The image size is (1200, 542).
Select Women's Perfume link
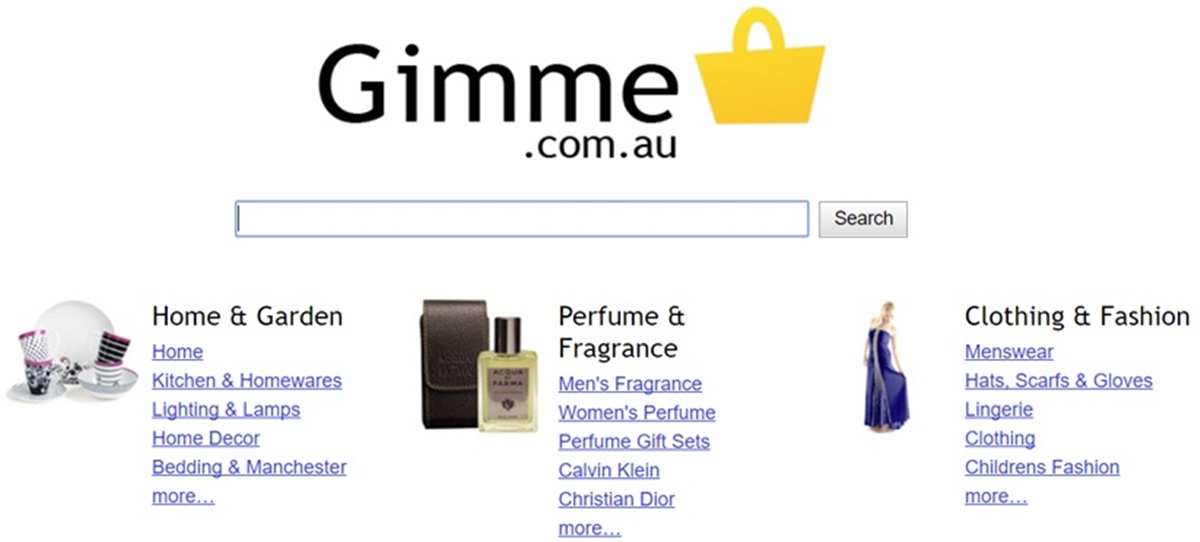[x=637, y=413]
